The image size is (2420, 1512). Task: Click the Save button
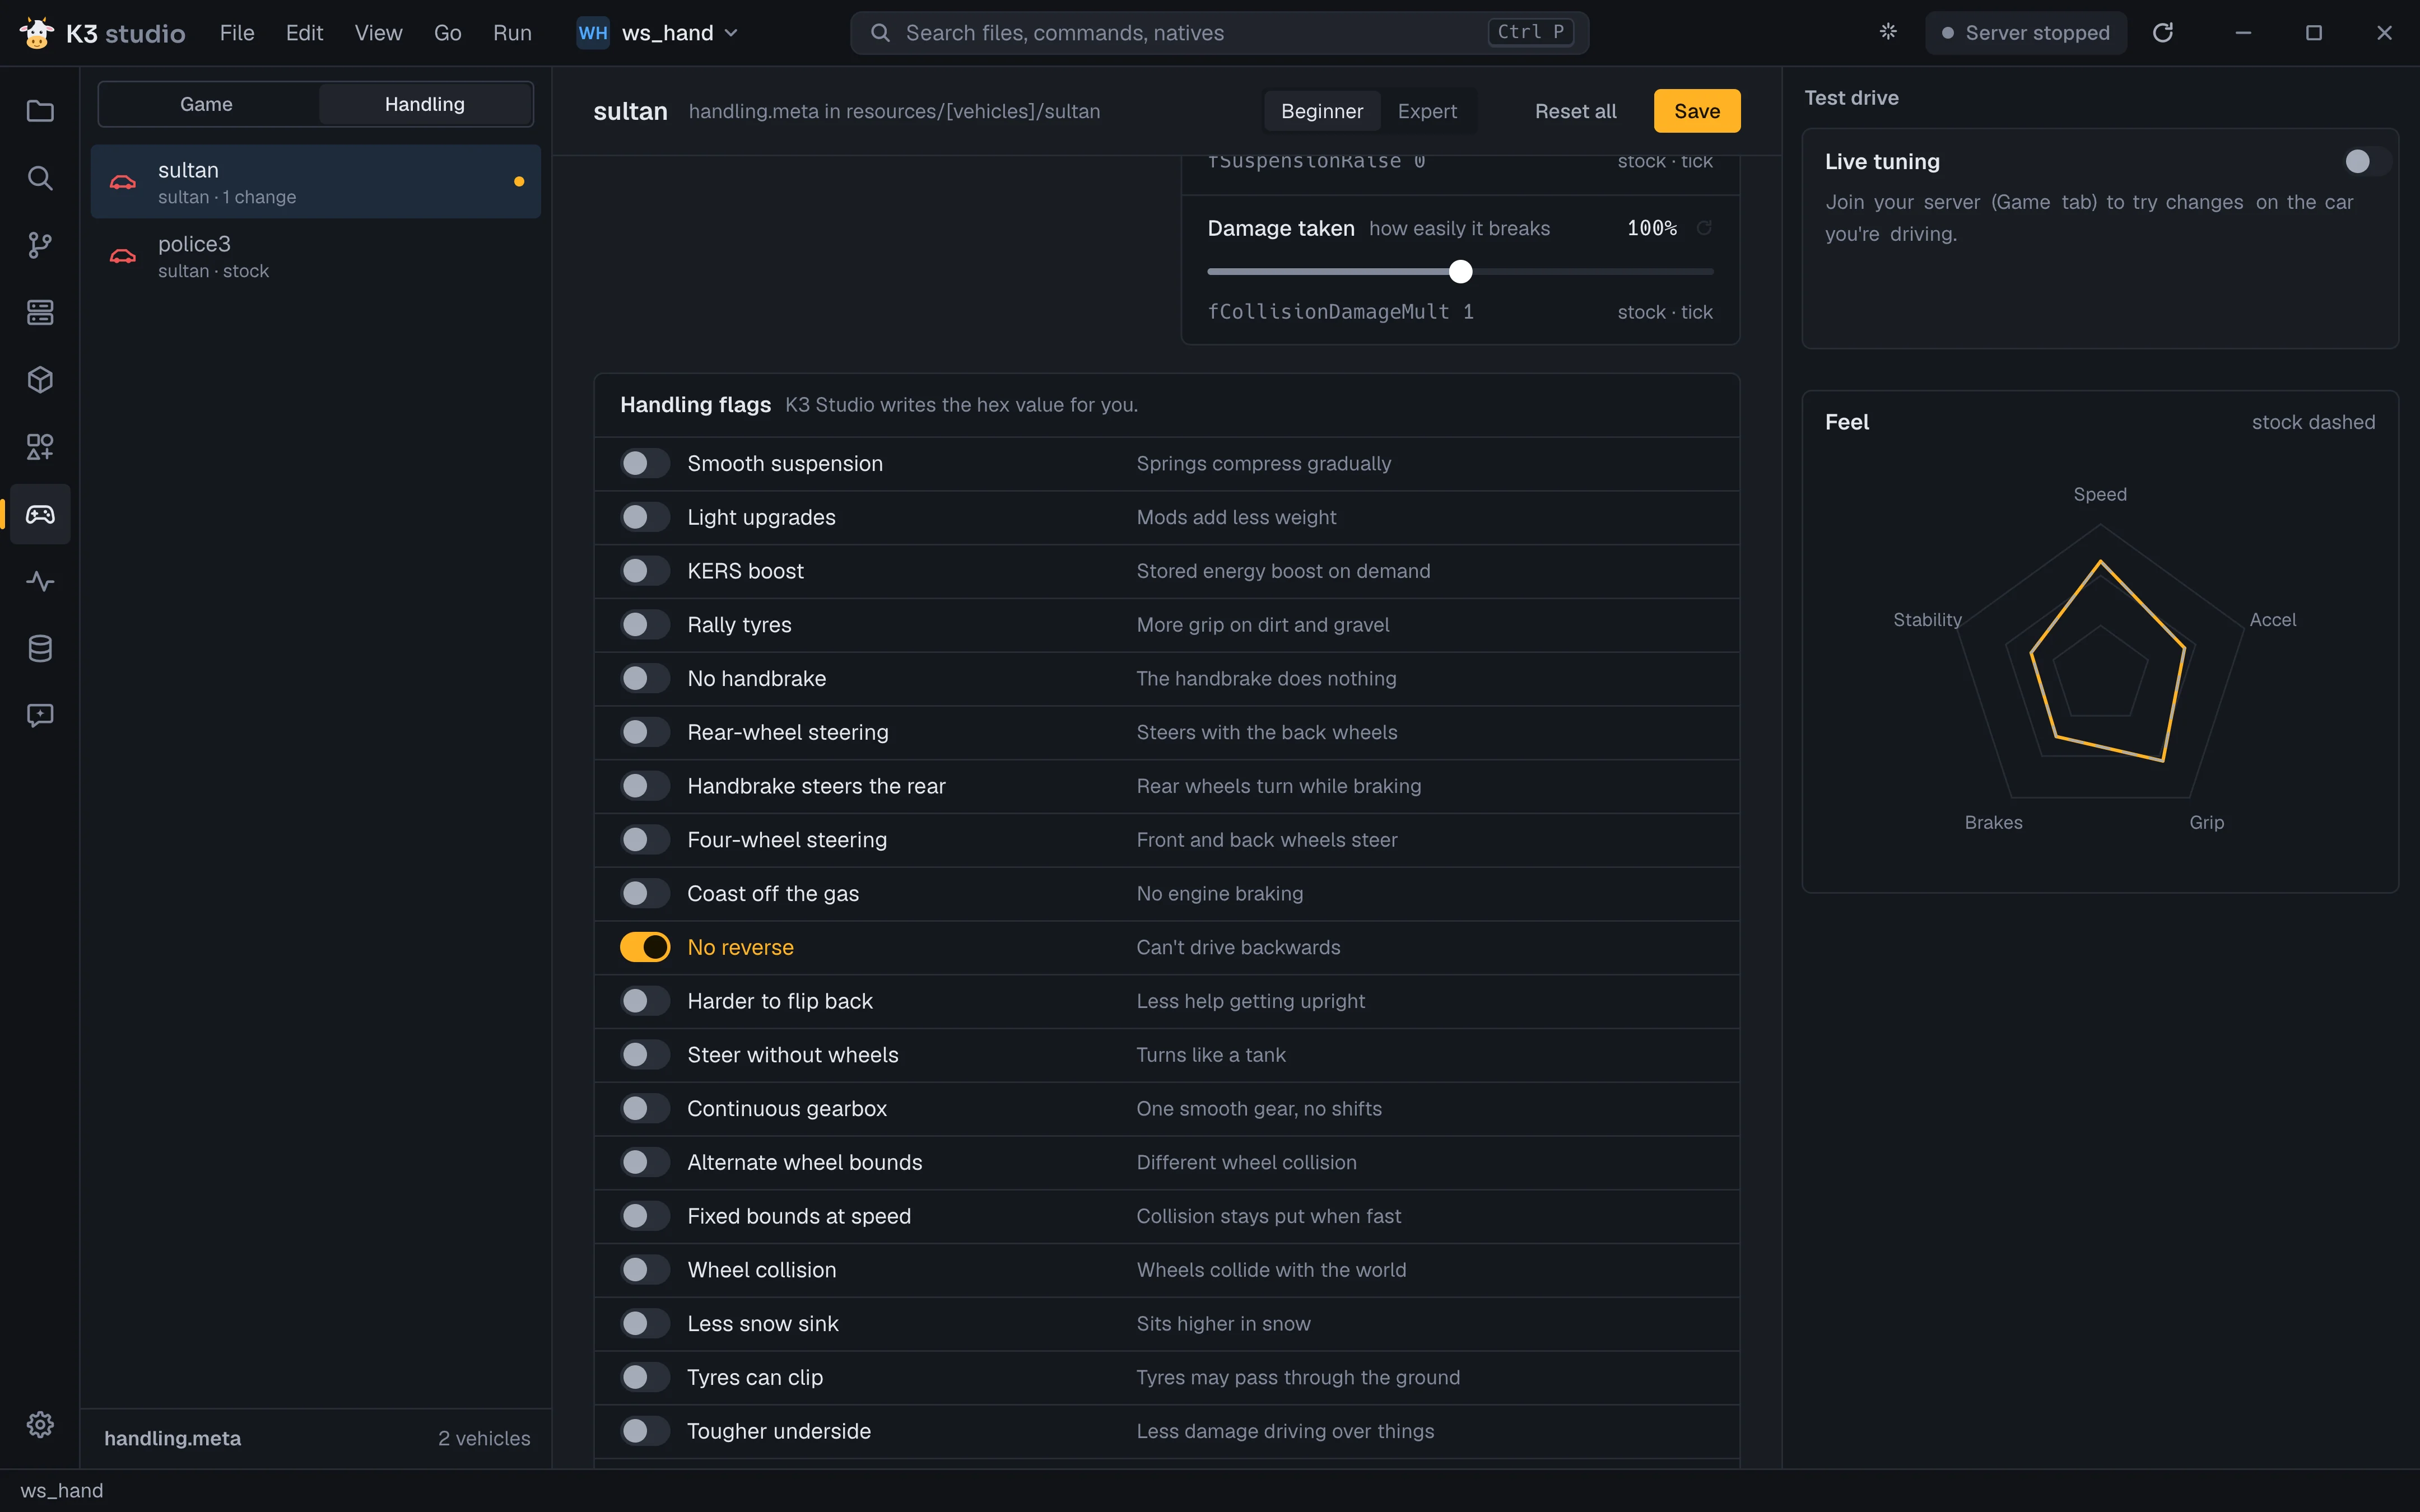tap(1697, 111)
